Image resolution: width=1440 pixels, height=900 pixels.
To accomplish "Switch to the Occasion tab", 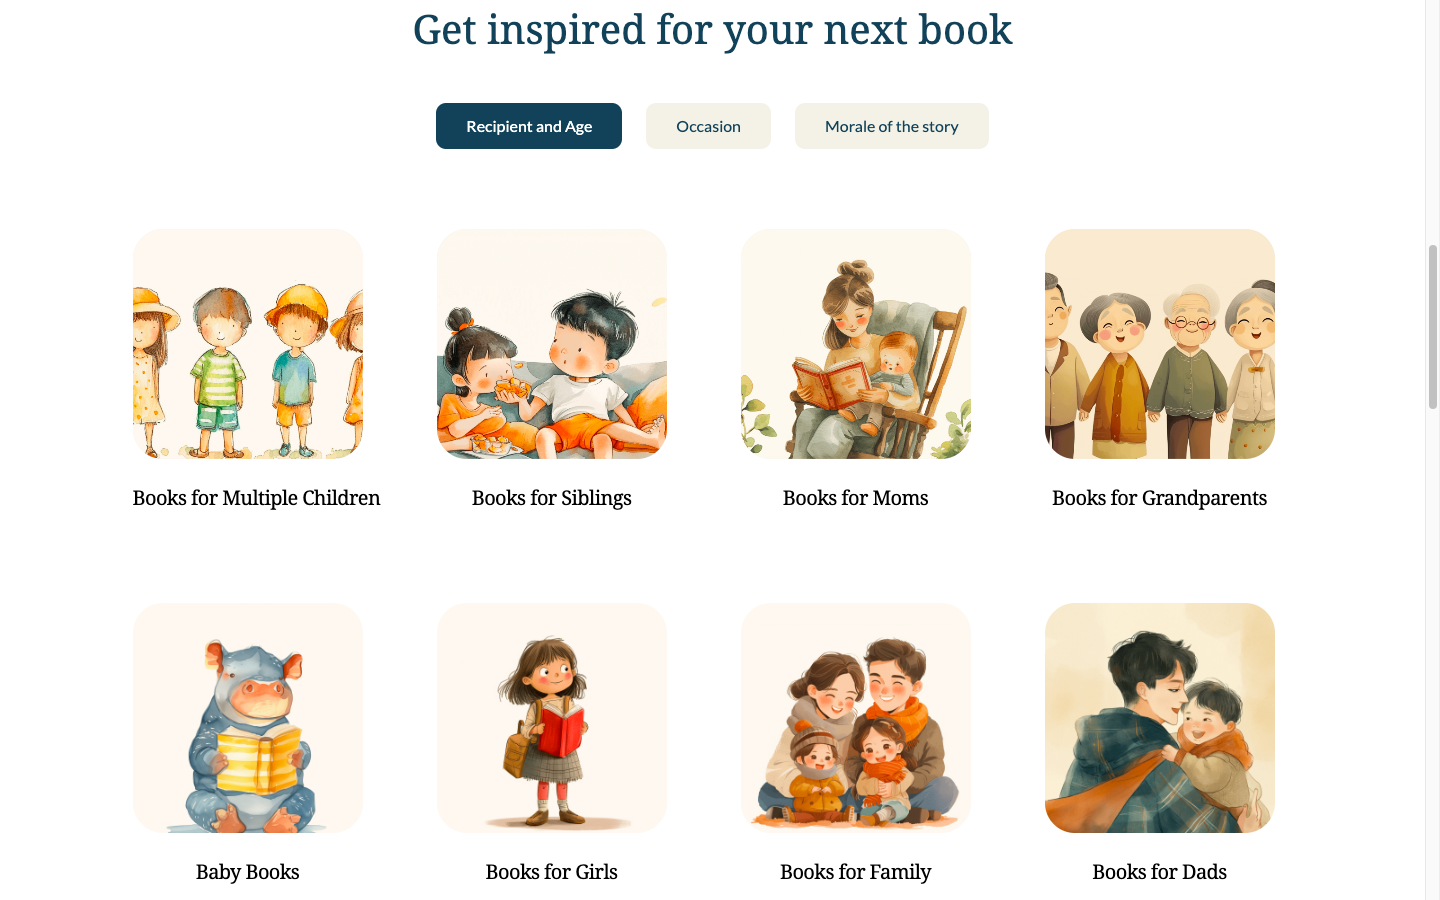I will coord(708,126).
